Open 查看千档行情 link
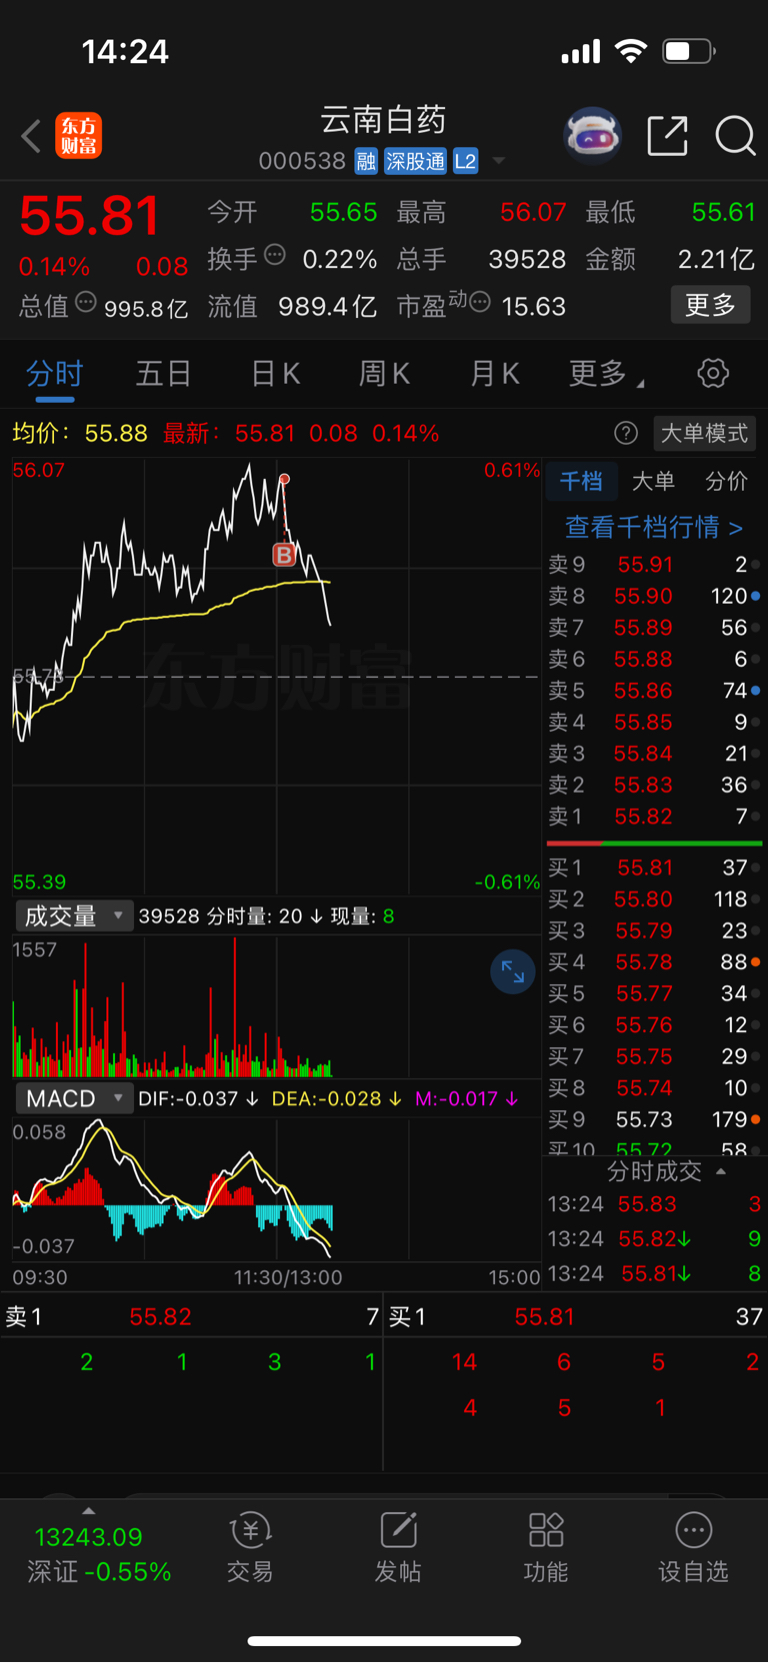The height and width of the screenshot is (1663, 768). (654, 527)
